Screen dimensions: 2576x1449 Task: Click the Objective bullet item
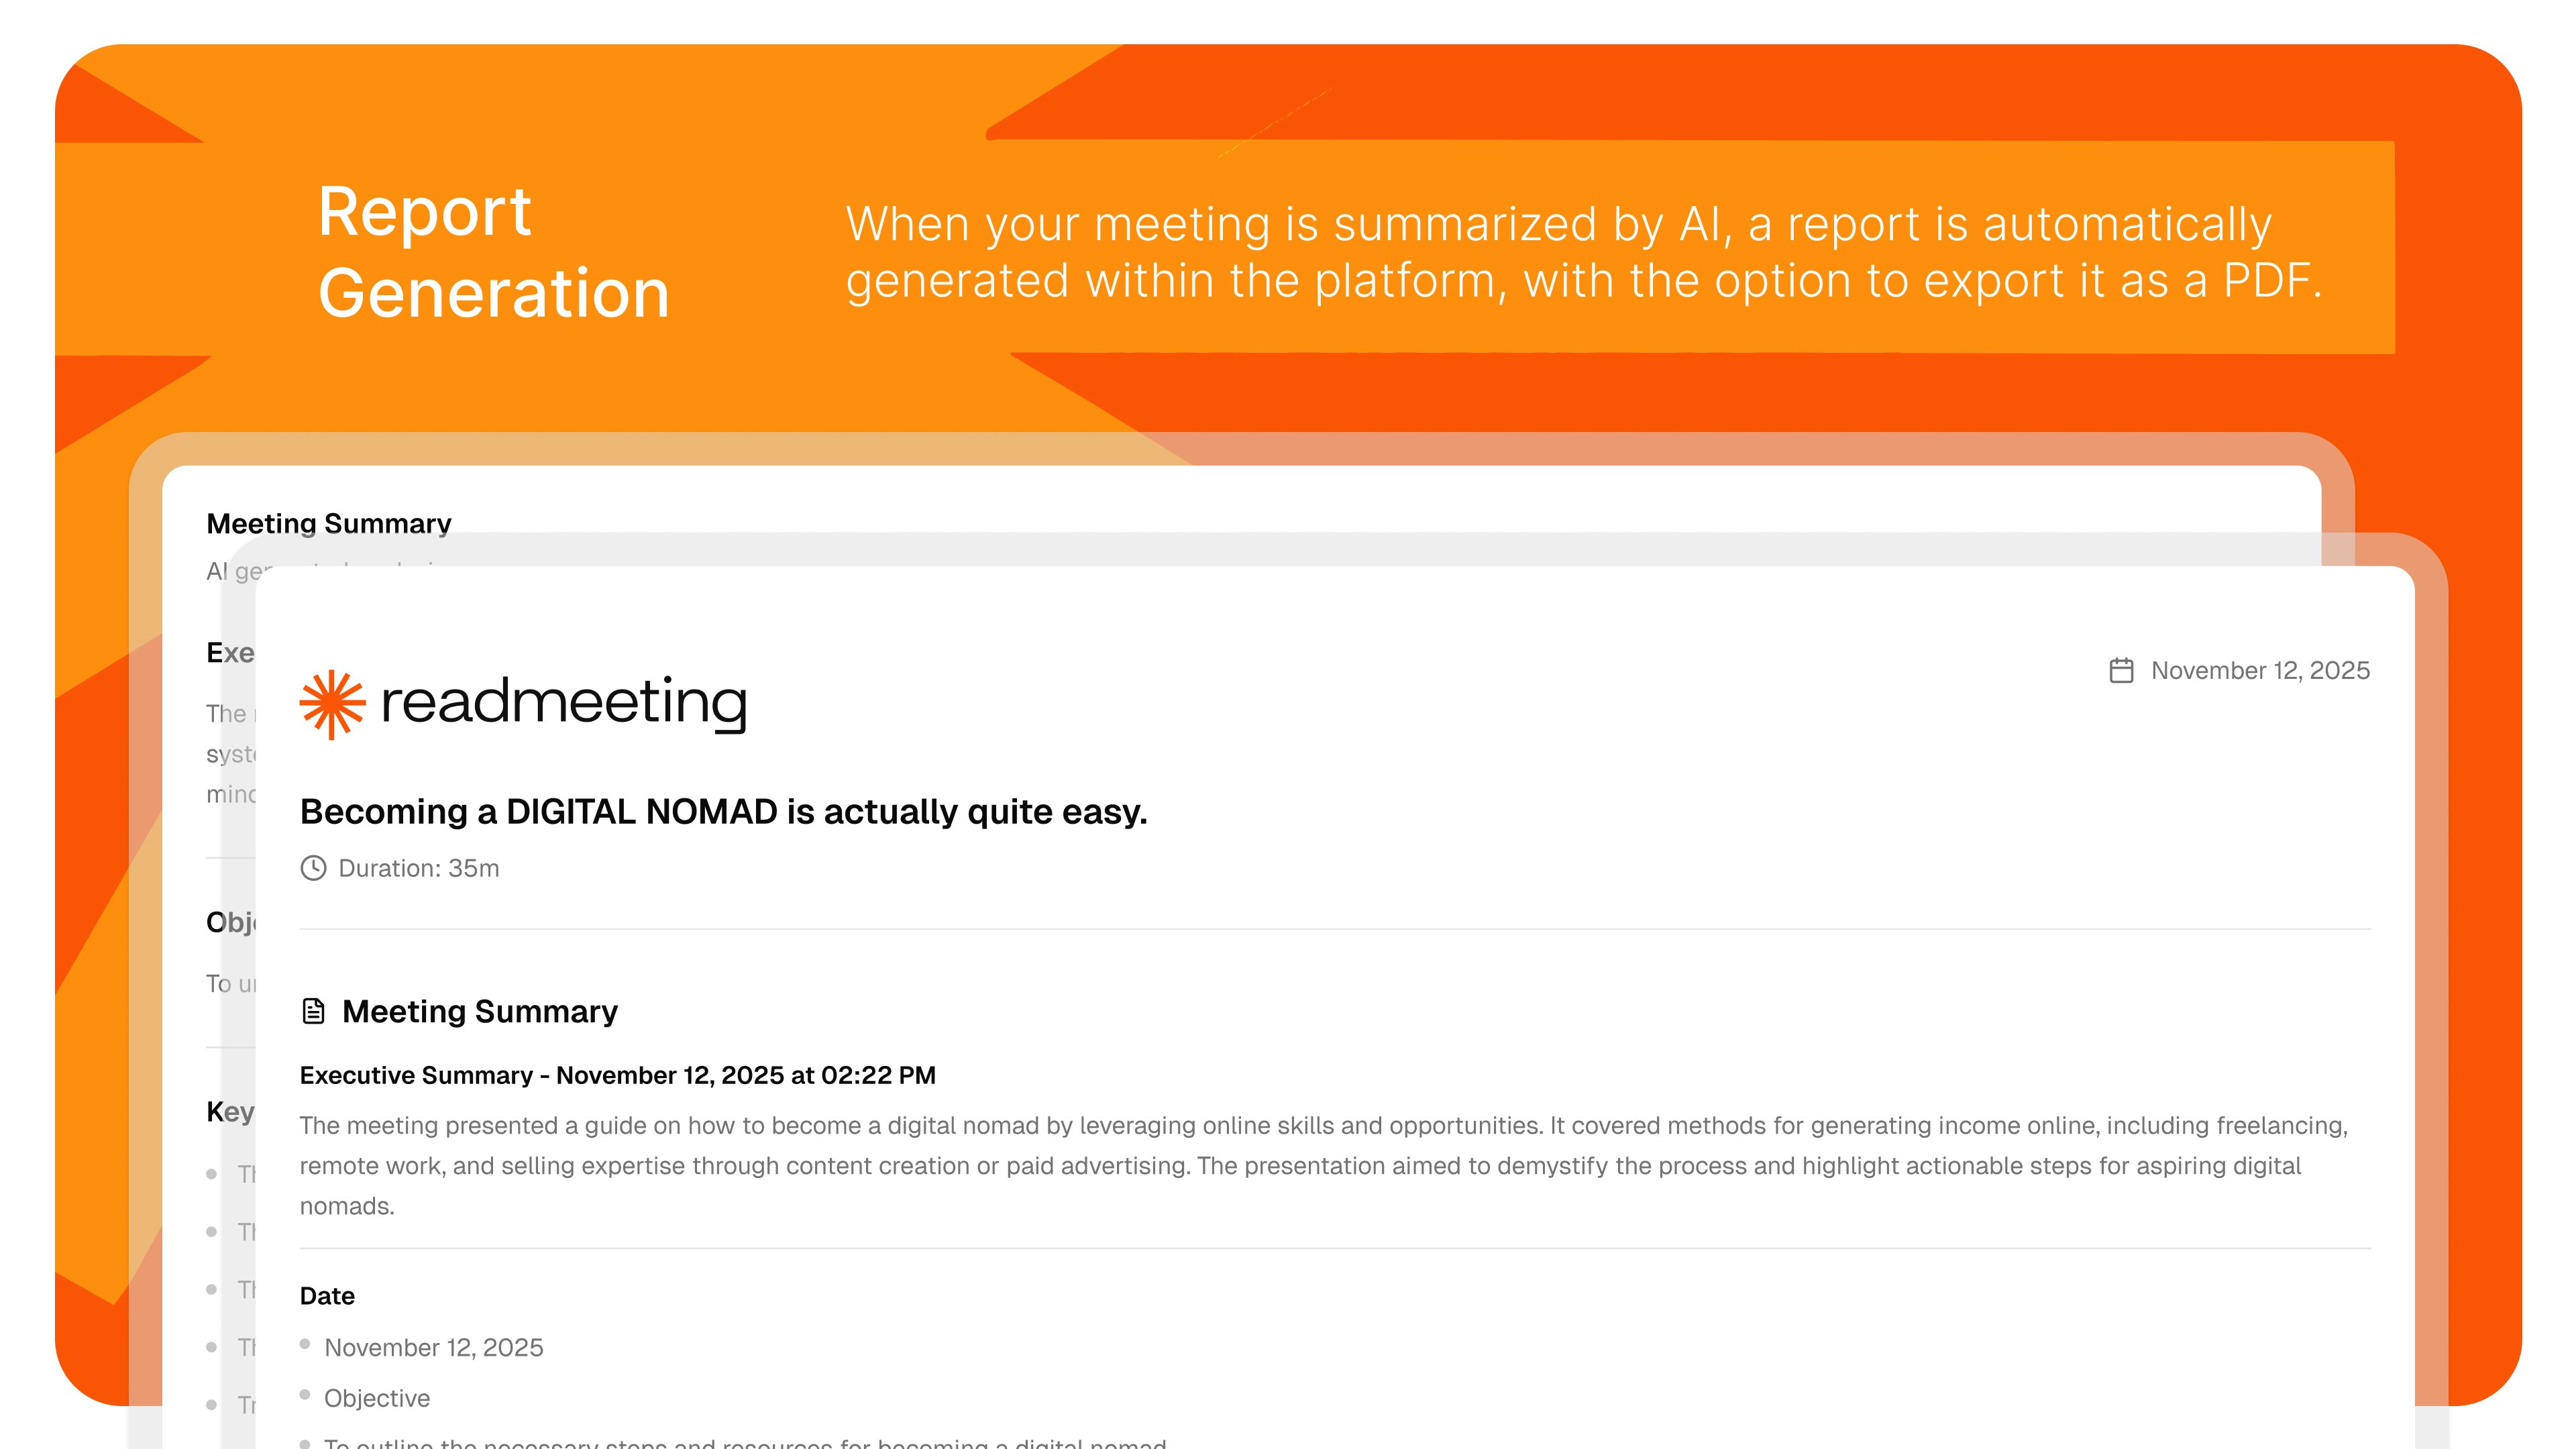tap(377, 1398)
